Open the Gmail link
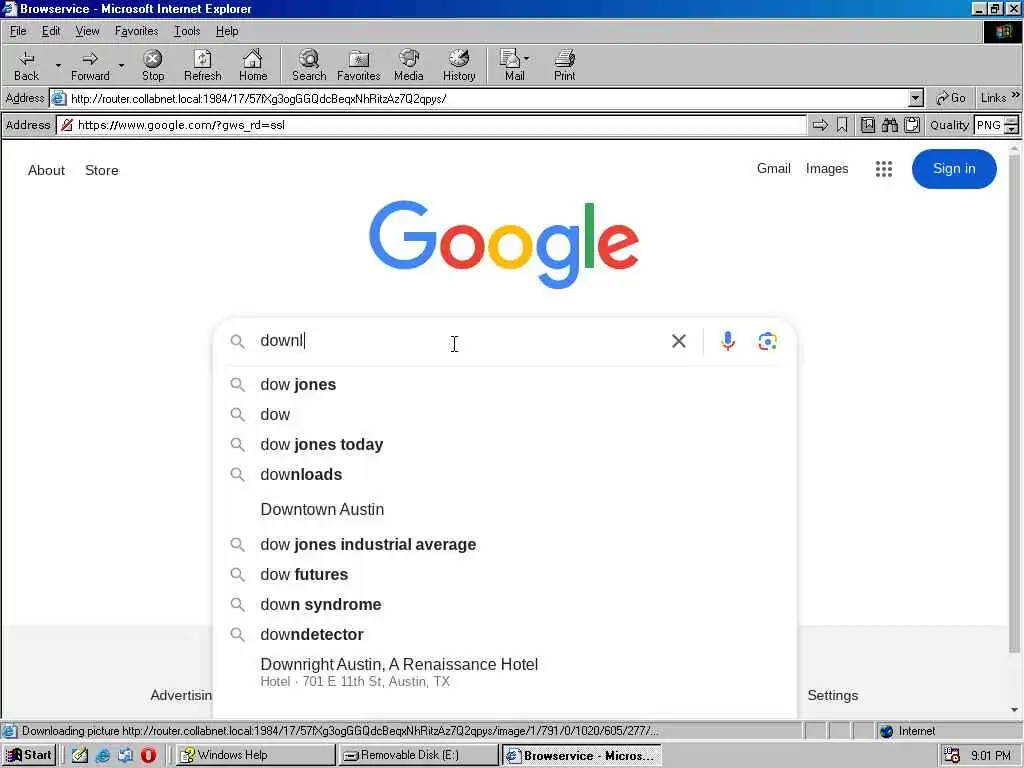Viewport: 1024px width, 768px height. pyautogui.click(x=773, y=168)
